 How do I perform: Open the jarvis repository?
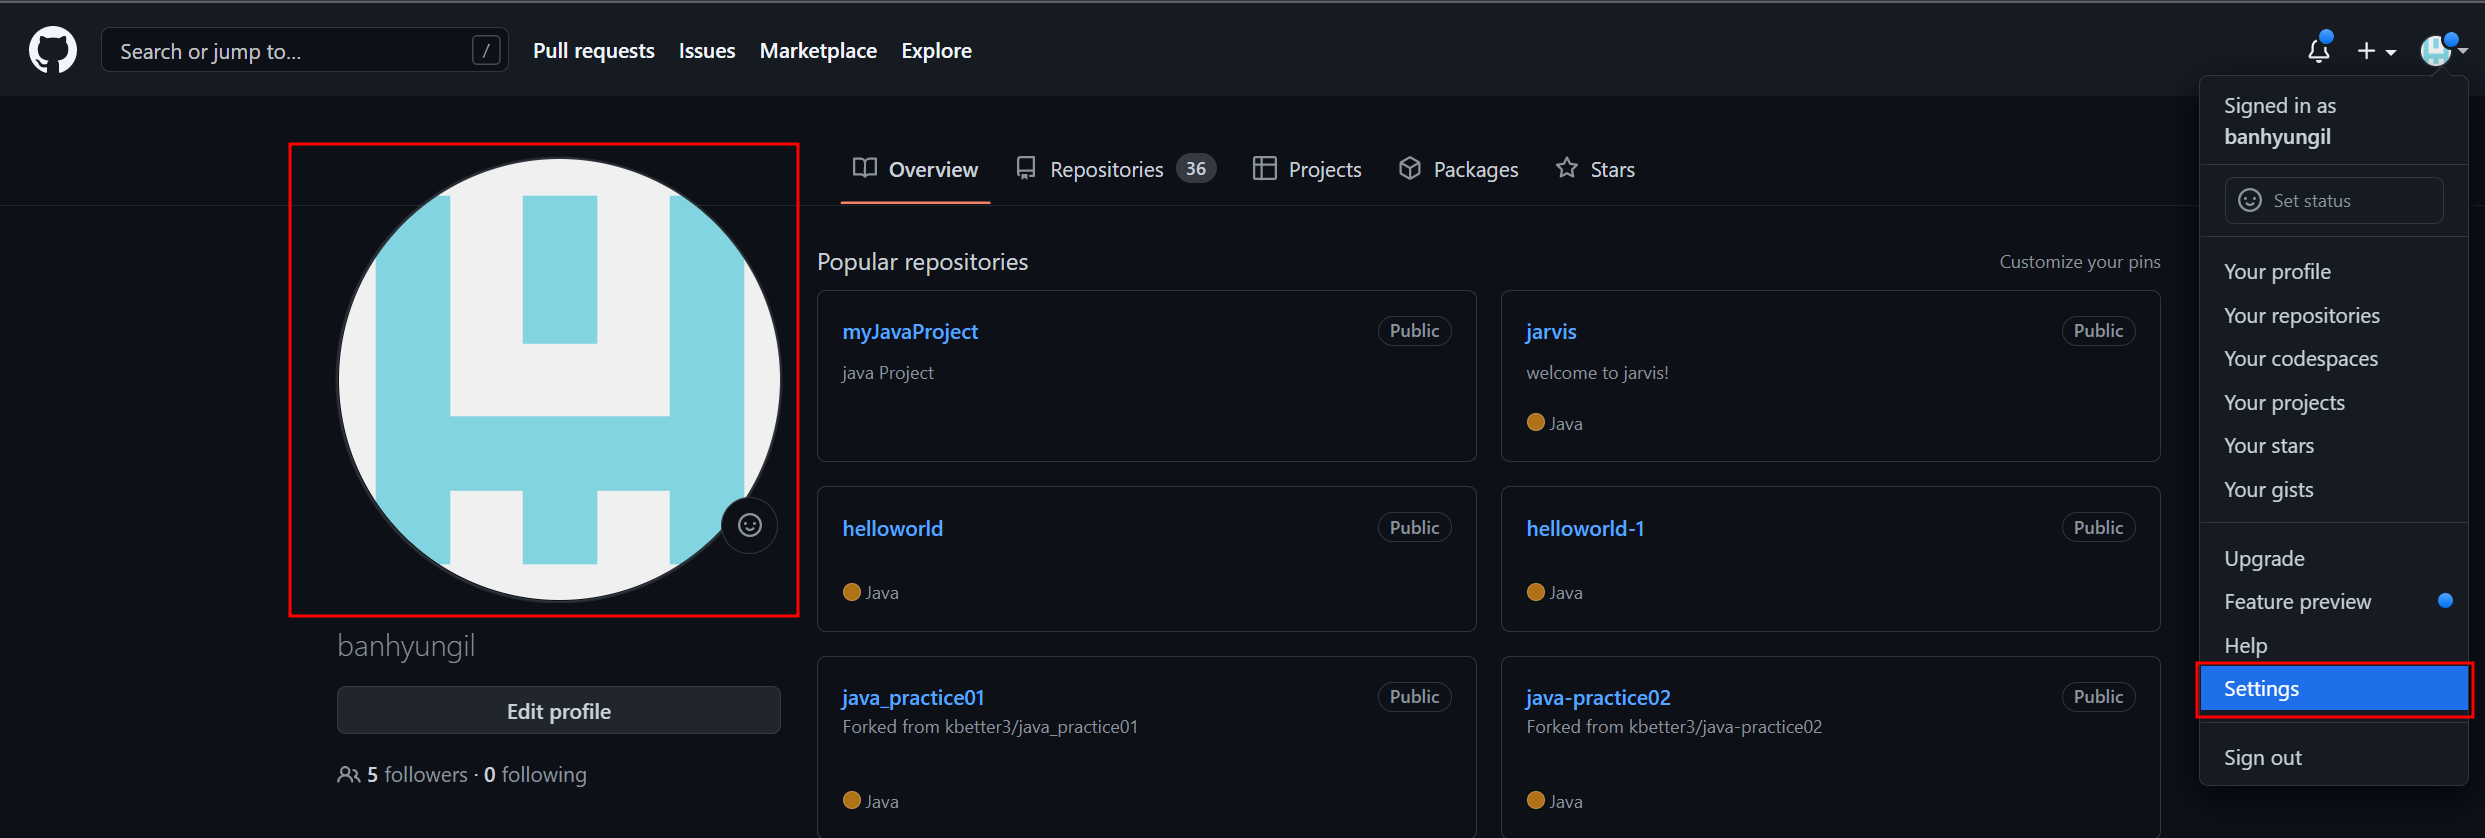tap(1551, 332)
